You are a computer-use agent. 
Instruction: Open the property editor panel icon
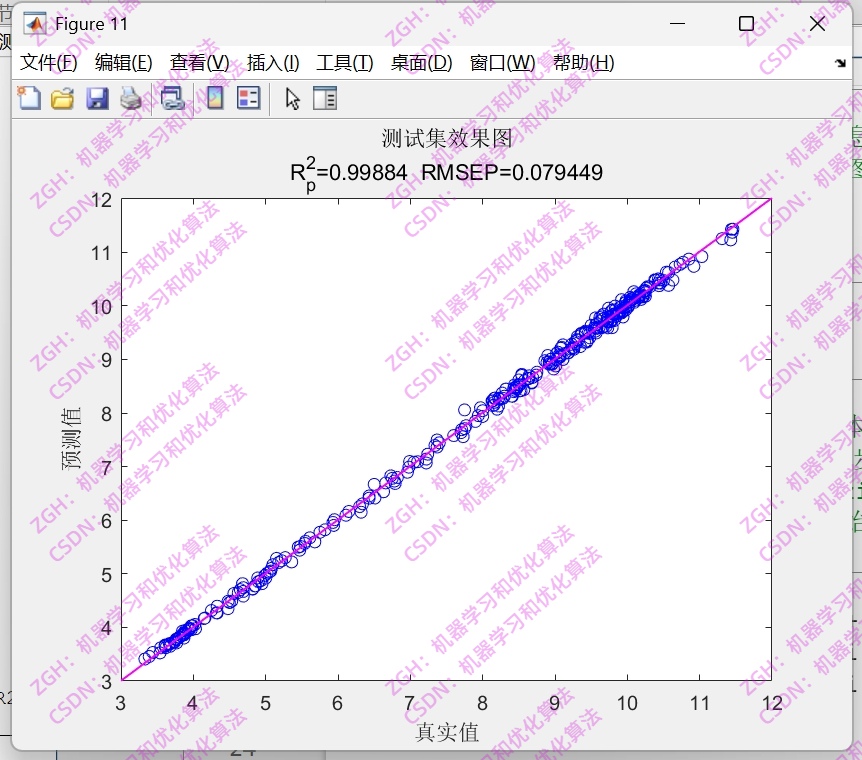pyautogui.click(x=325, y=97)
